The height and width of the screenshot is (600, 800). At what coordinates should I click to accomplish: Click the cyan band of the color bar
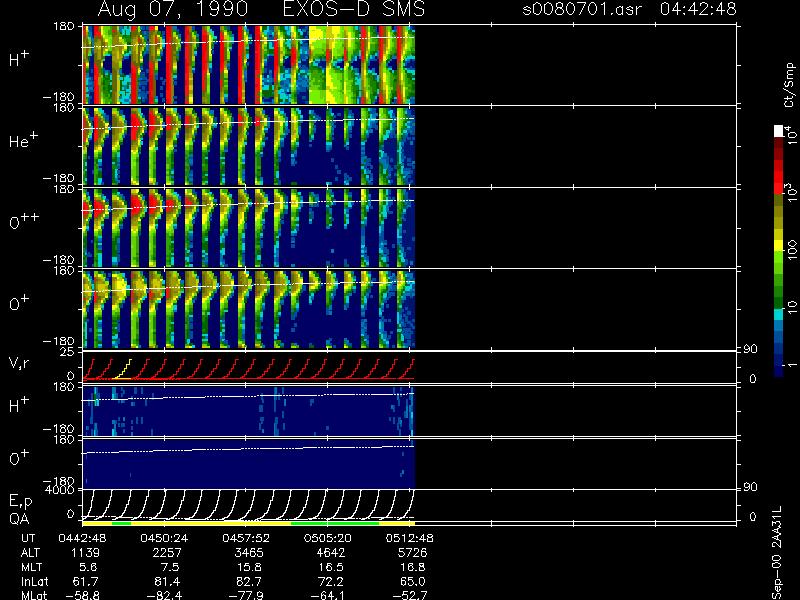779,314
